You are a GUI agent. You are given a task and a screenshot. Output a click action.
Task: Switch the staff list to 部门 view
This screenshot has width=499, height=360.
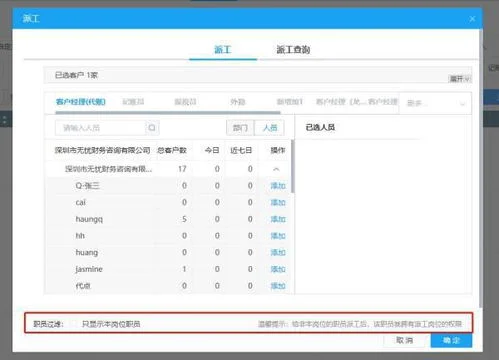240,128
